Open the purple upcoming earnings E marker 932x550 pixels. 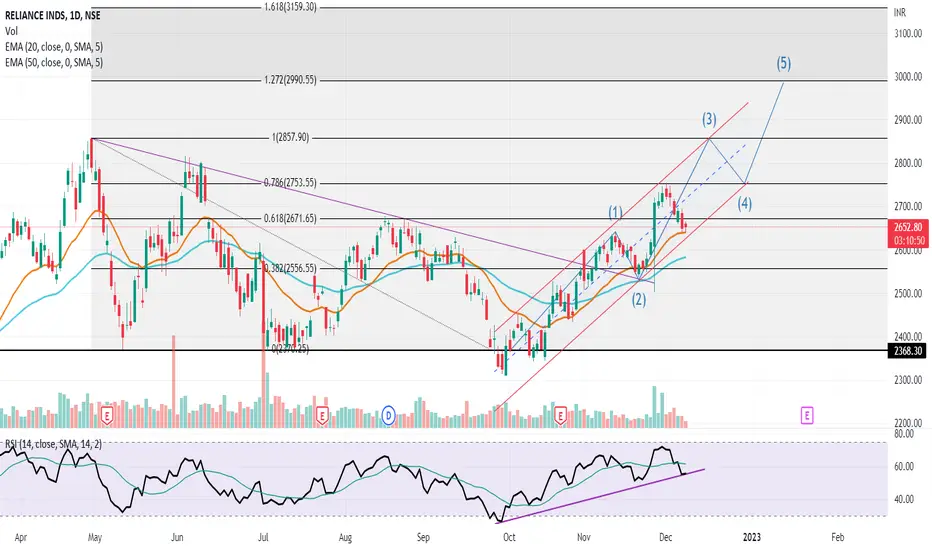tap(807, 415)
